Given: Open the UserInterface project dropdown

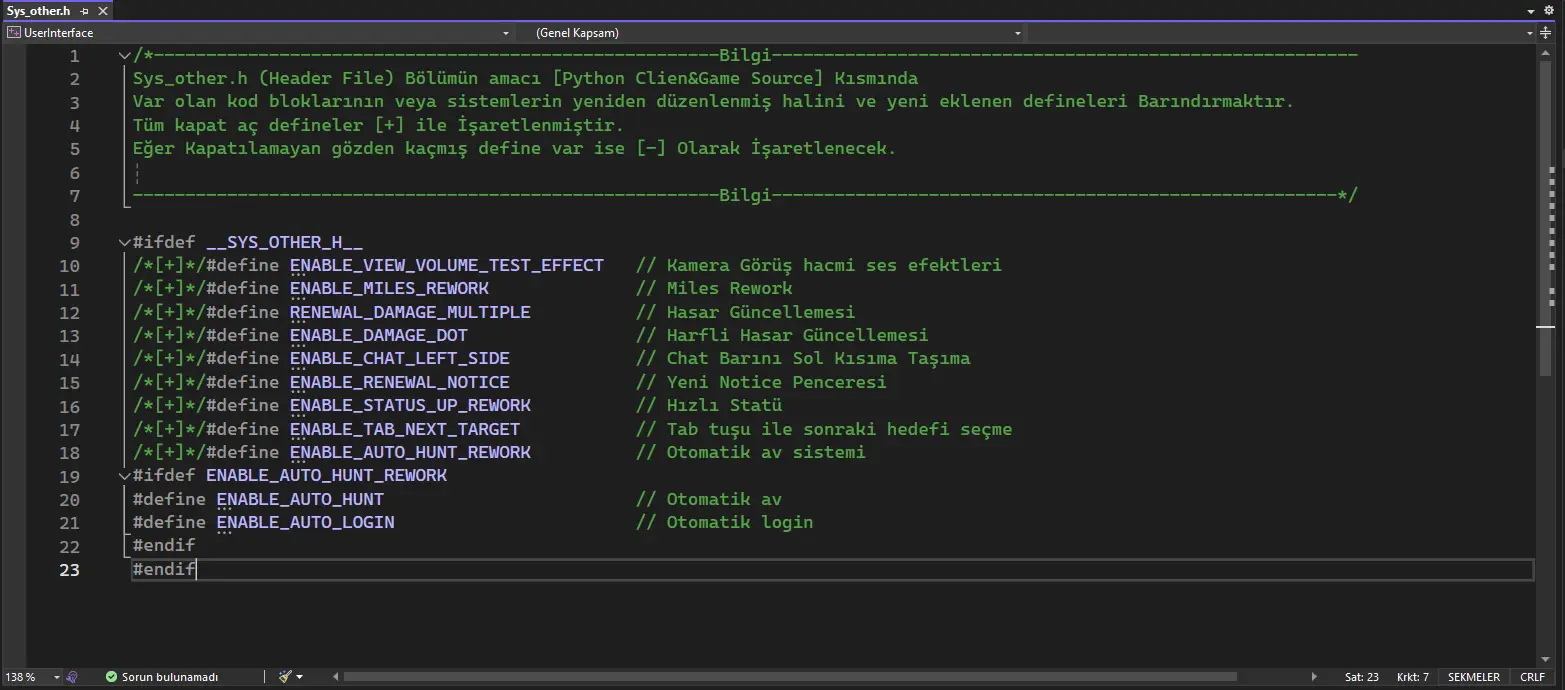Looking at the screenshot, I should 260,33.
